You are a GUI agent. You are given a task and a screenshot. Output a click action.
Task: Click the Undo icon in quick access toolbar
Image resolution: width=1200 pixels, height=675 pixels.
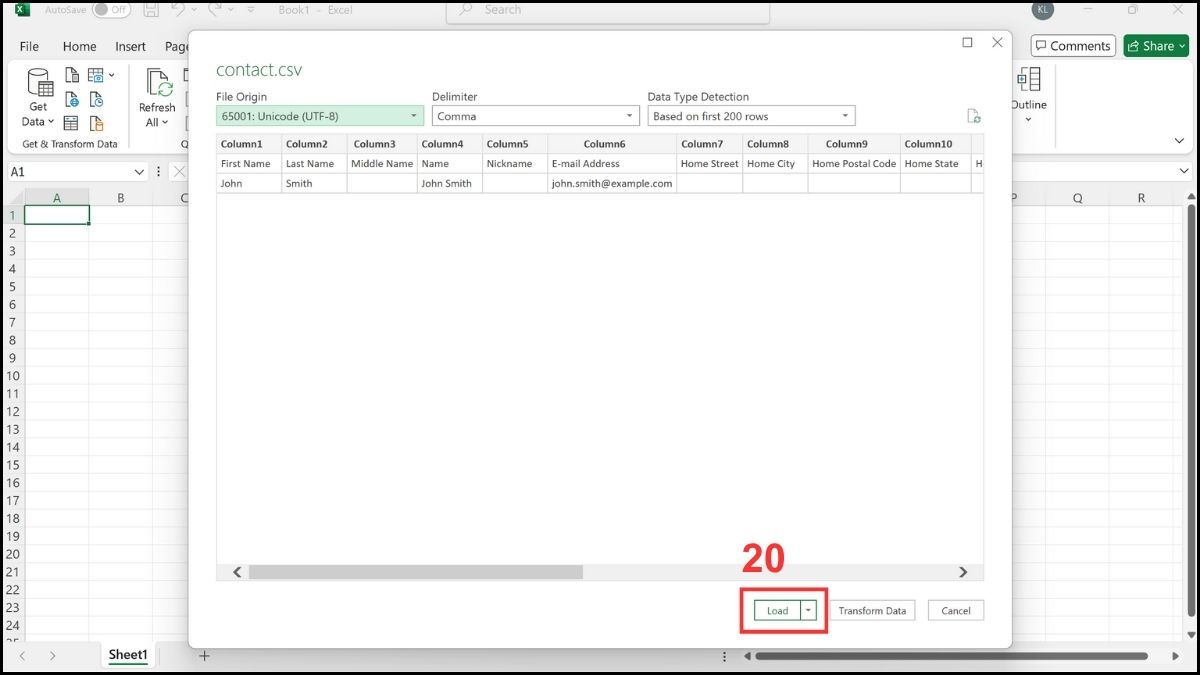(177, 9)
